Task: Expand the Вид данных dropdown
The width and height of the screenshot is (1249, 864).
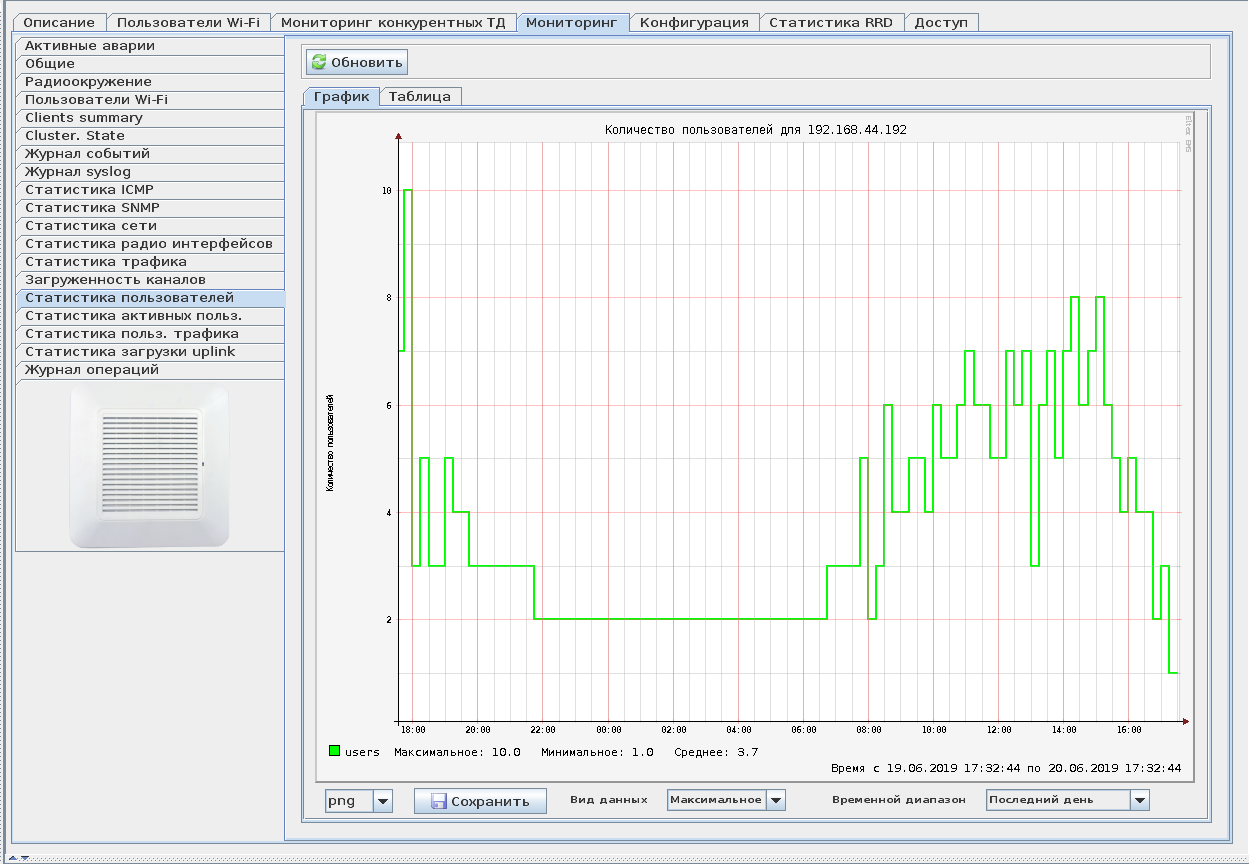Action: click(x=774, y=800)
